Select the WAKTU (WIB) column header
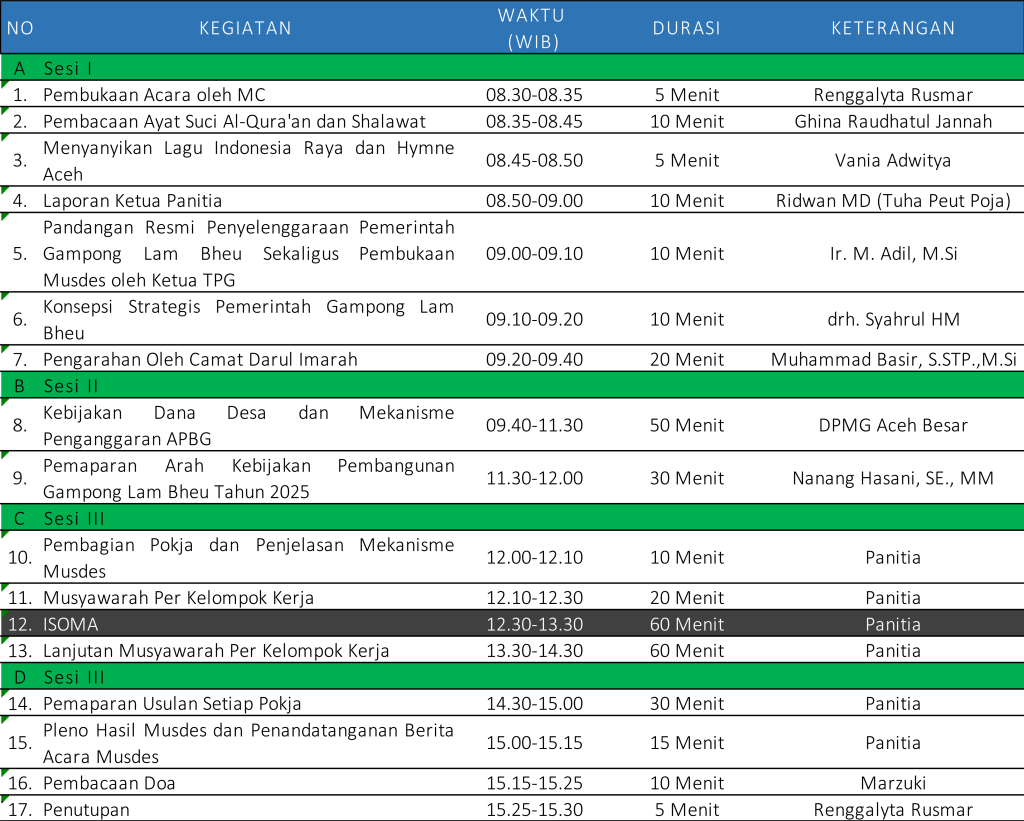Screen dimensions: 1024x821 coord(532,28)
